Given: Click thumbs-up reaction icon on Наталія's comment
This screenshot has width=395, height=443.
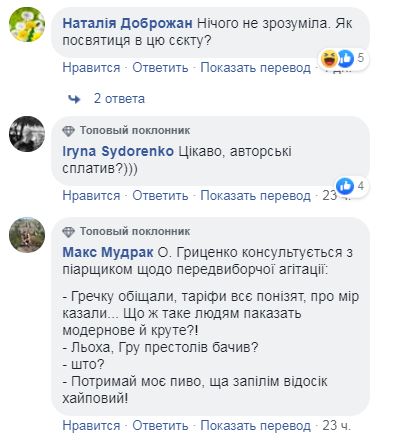Looking at the screenshot, I should [346, 58].
